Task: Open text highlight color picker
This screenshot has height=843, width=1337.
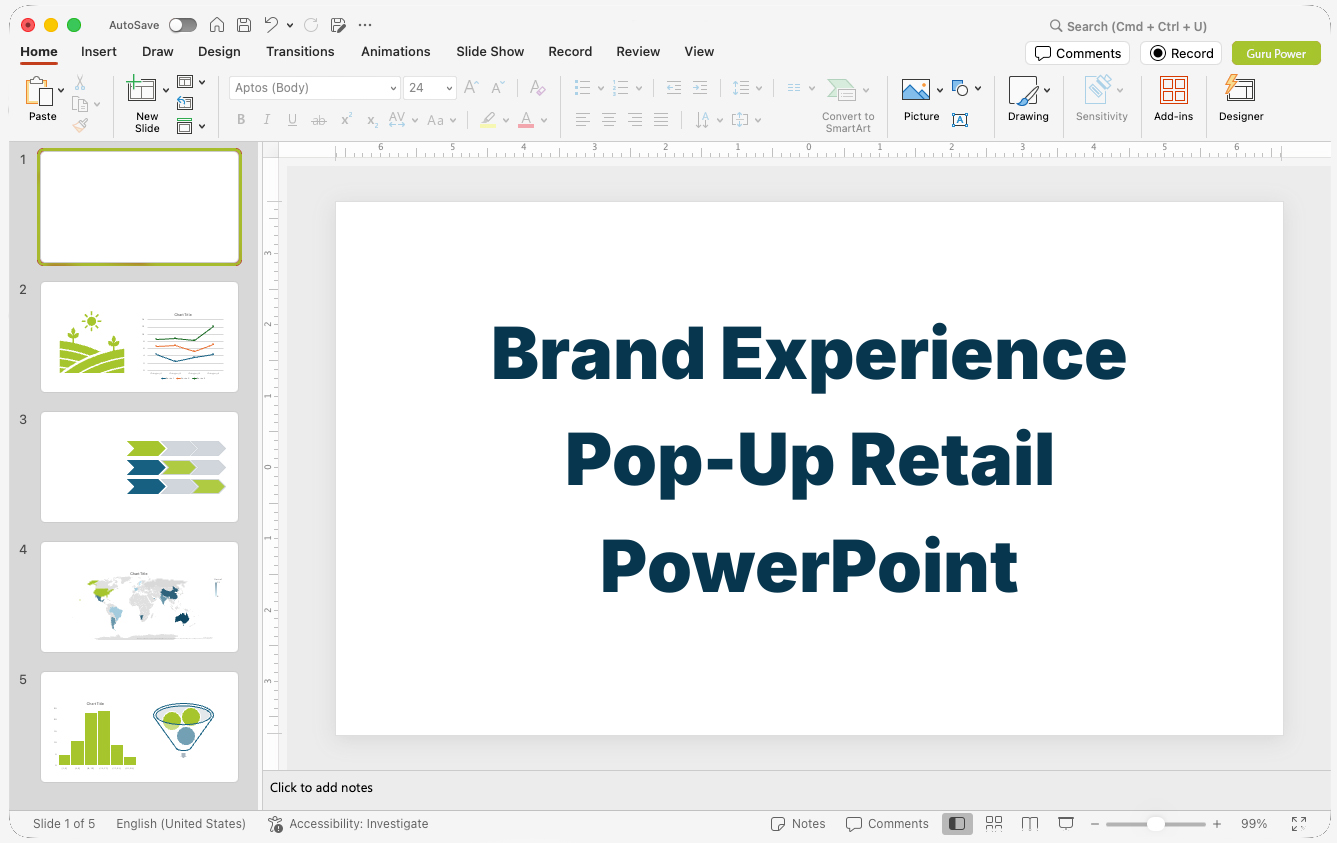Action: (505, 120)
